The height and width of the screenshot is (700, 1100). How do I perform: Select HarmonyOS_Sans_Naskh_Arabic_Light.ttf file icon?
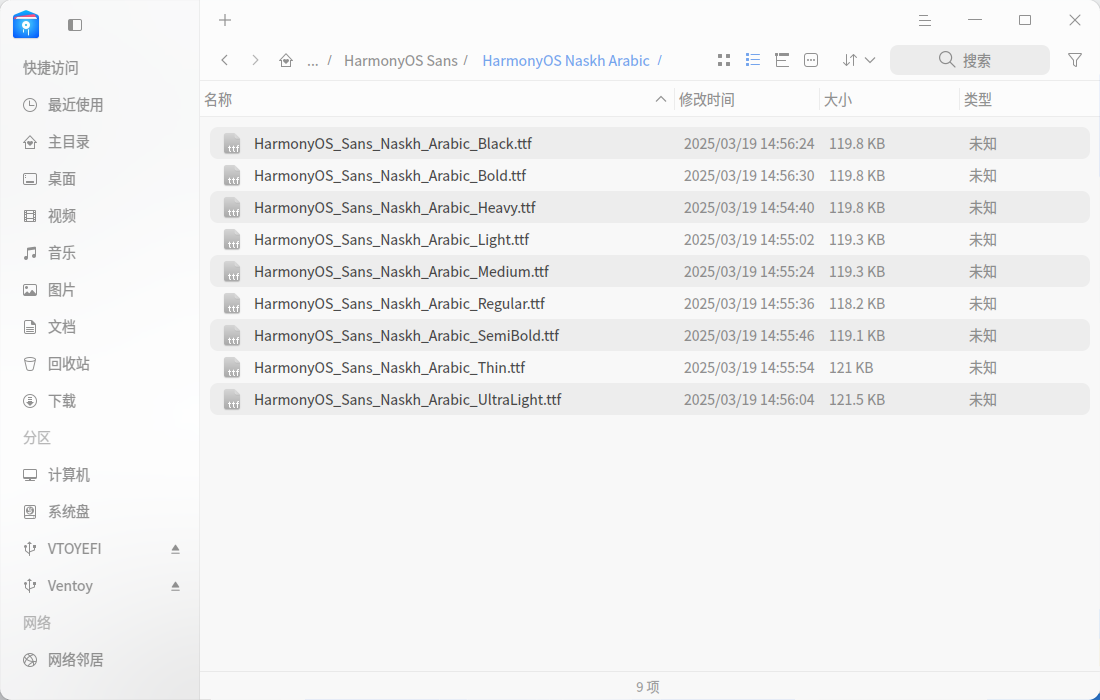(232, 240)
